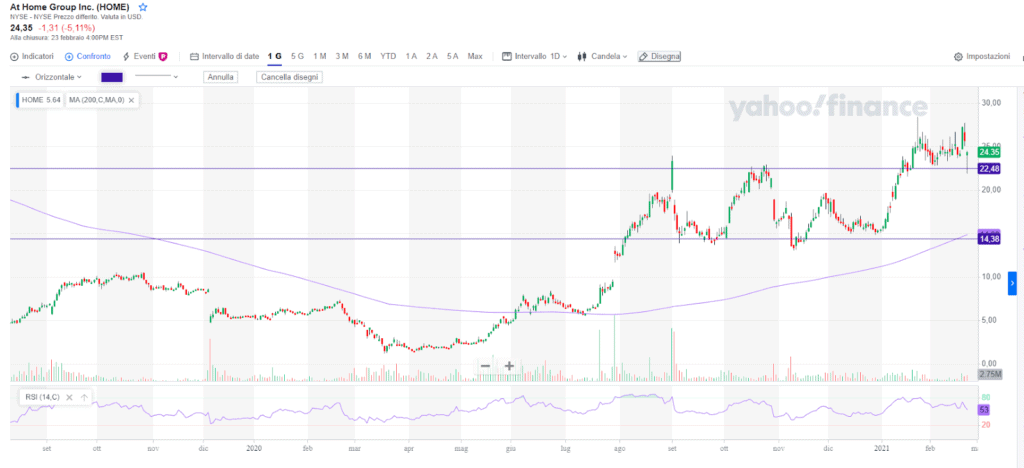
Task: Expand the line style dropdown
Action: pos(156,77)
